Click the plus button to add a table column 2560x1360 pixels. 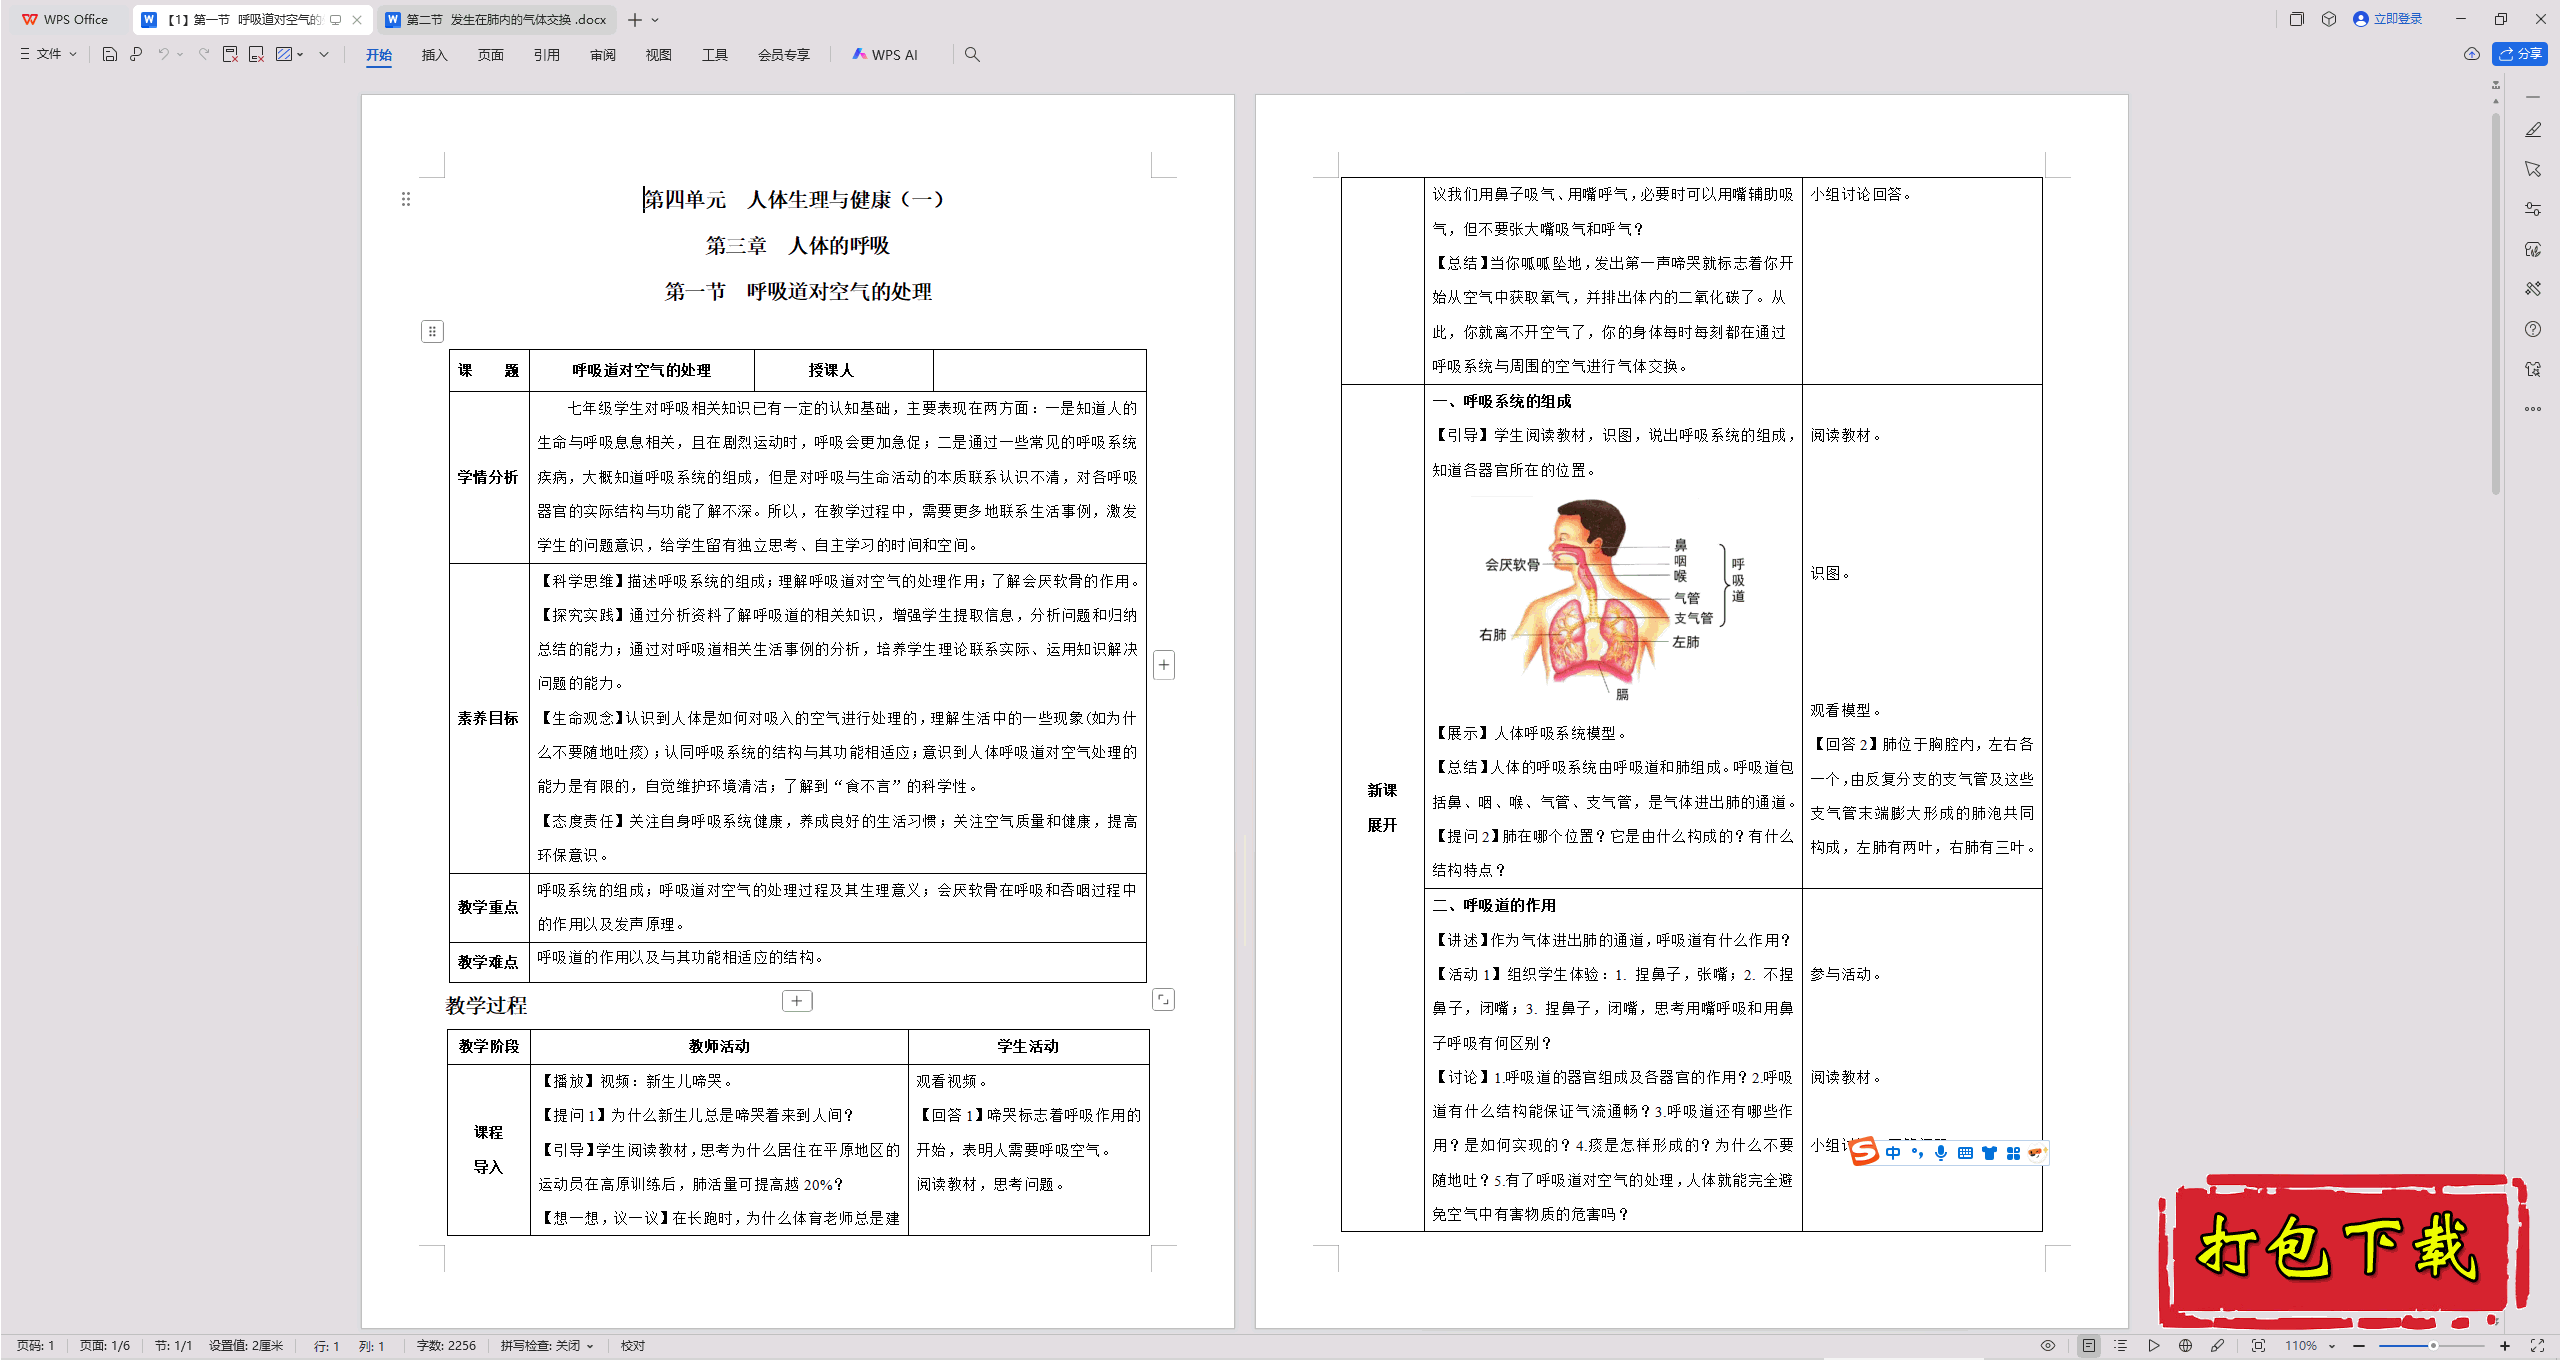(x=1164, y=665)
